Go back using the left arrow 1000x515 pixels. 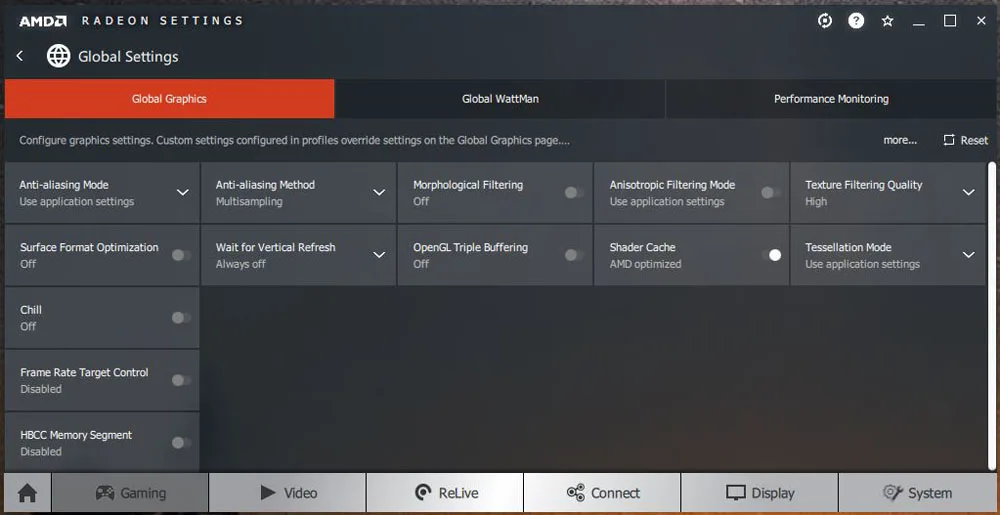click(20, 56)
